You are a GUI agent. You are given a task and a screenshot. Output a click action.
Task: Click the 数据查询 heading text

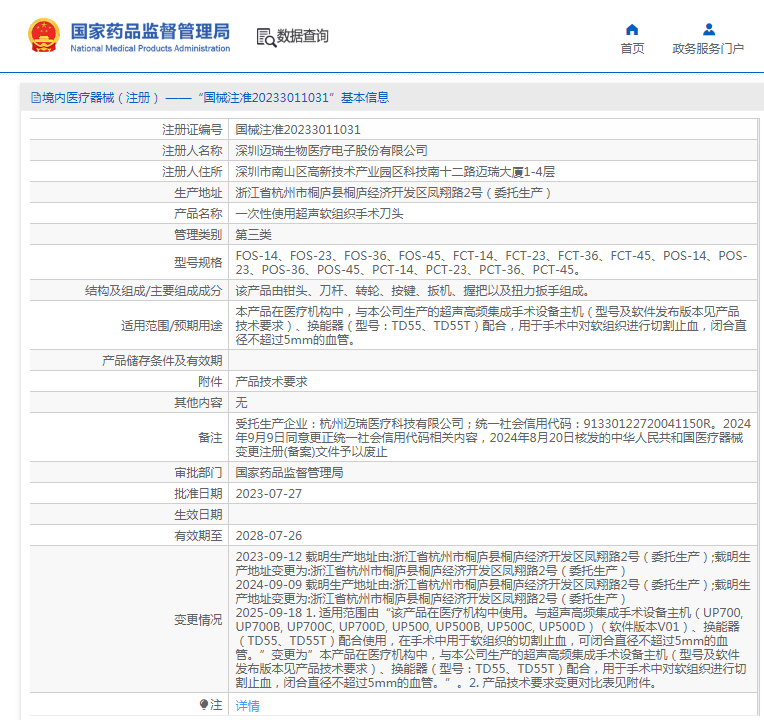303,37
